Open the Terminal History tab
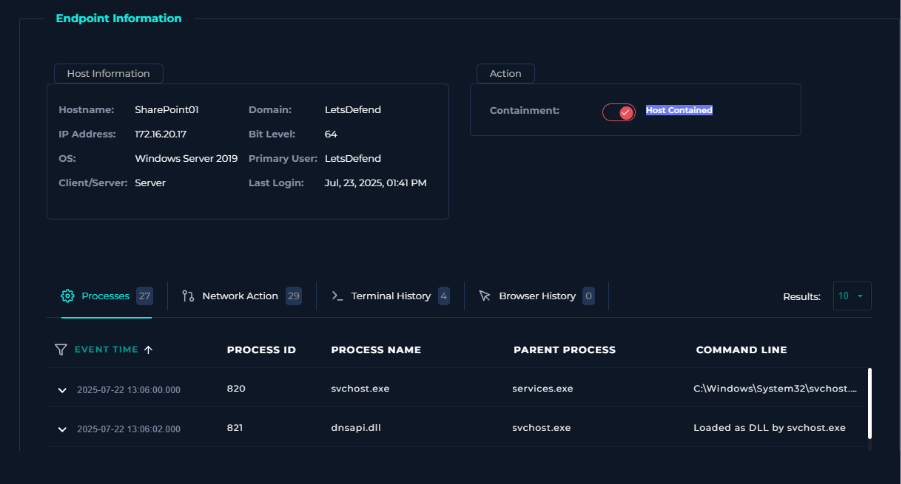Viewport: 901px width, 484px height. (390, 297)
